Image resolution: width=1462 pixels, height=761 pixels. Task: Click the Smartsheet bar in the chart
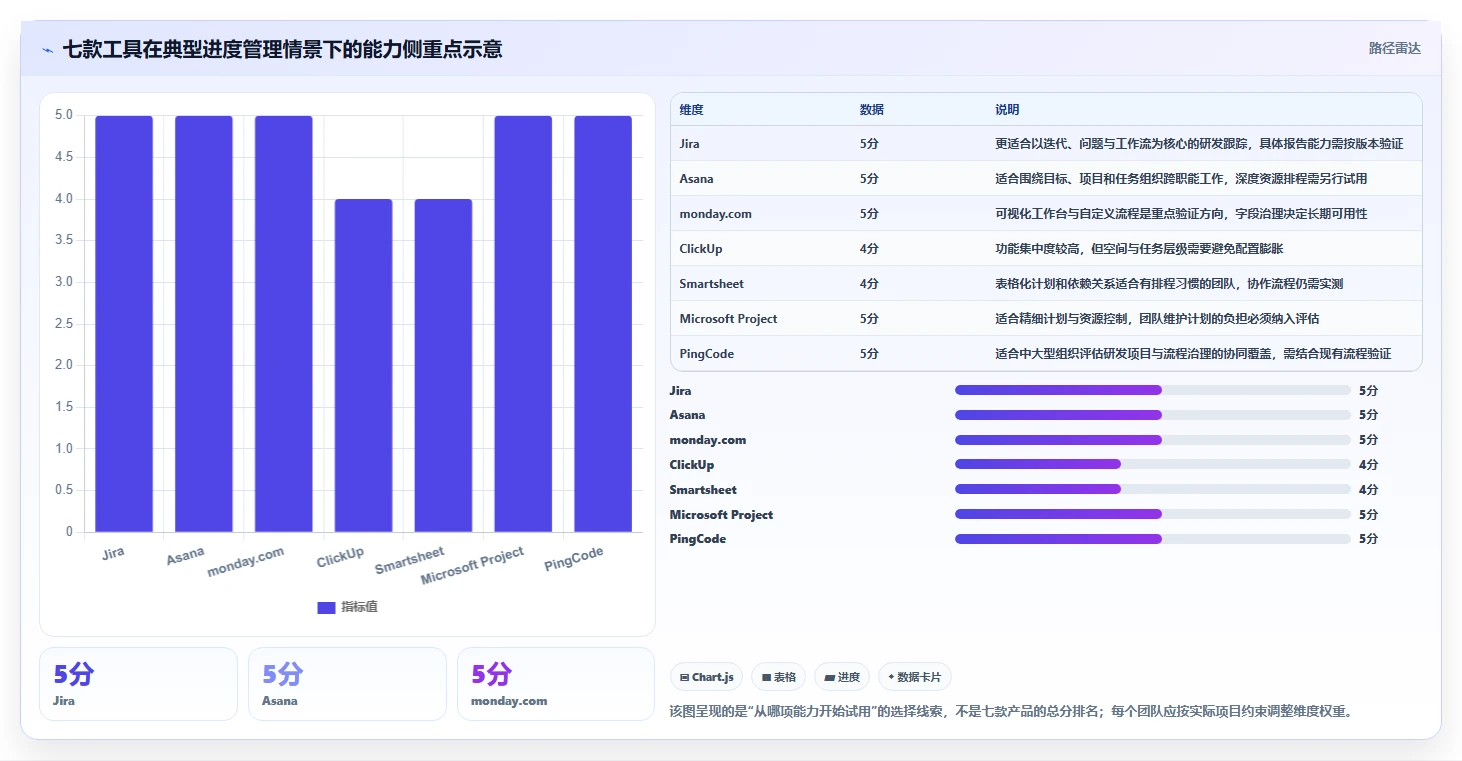click(x=443, y=366)
